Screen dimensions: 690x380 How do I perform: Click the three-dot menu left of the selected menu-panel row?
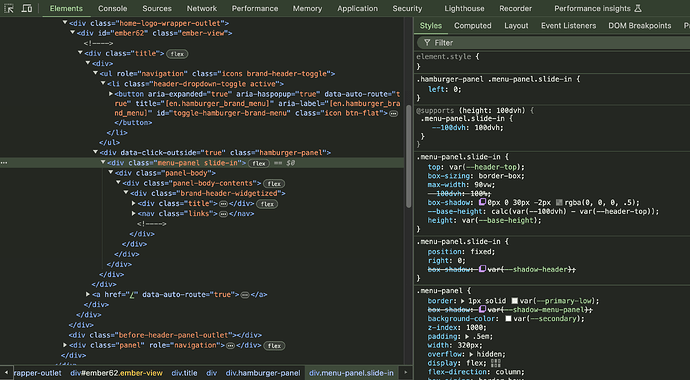pos(4,163)
